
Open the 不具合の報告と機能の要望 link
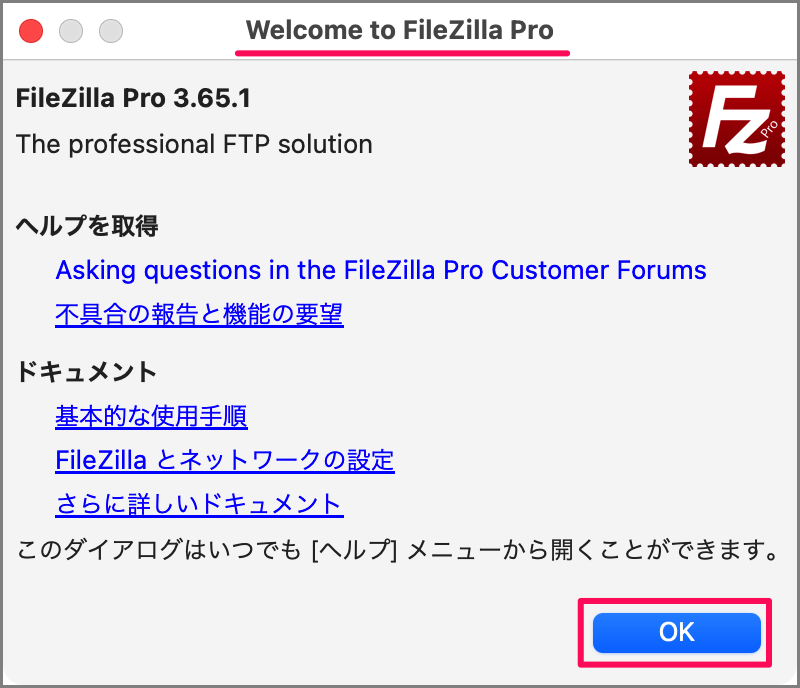pyautogui.click(x=198, y=314)
